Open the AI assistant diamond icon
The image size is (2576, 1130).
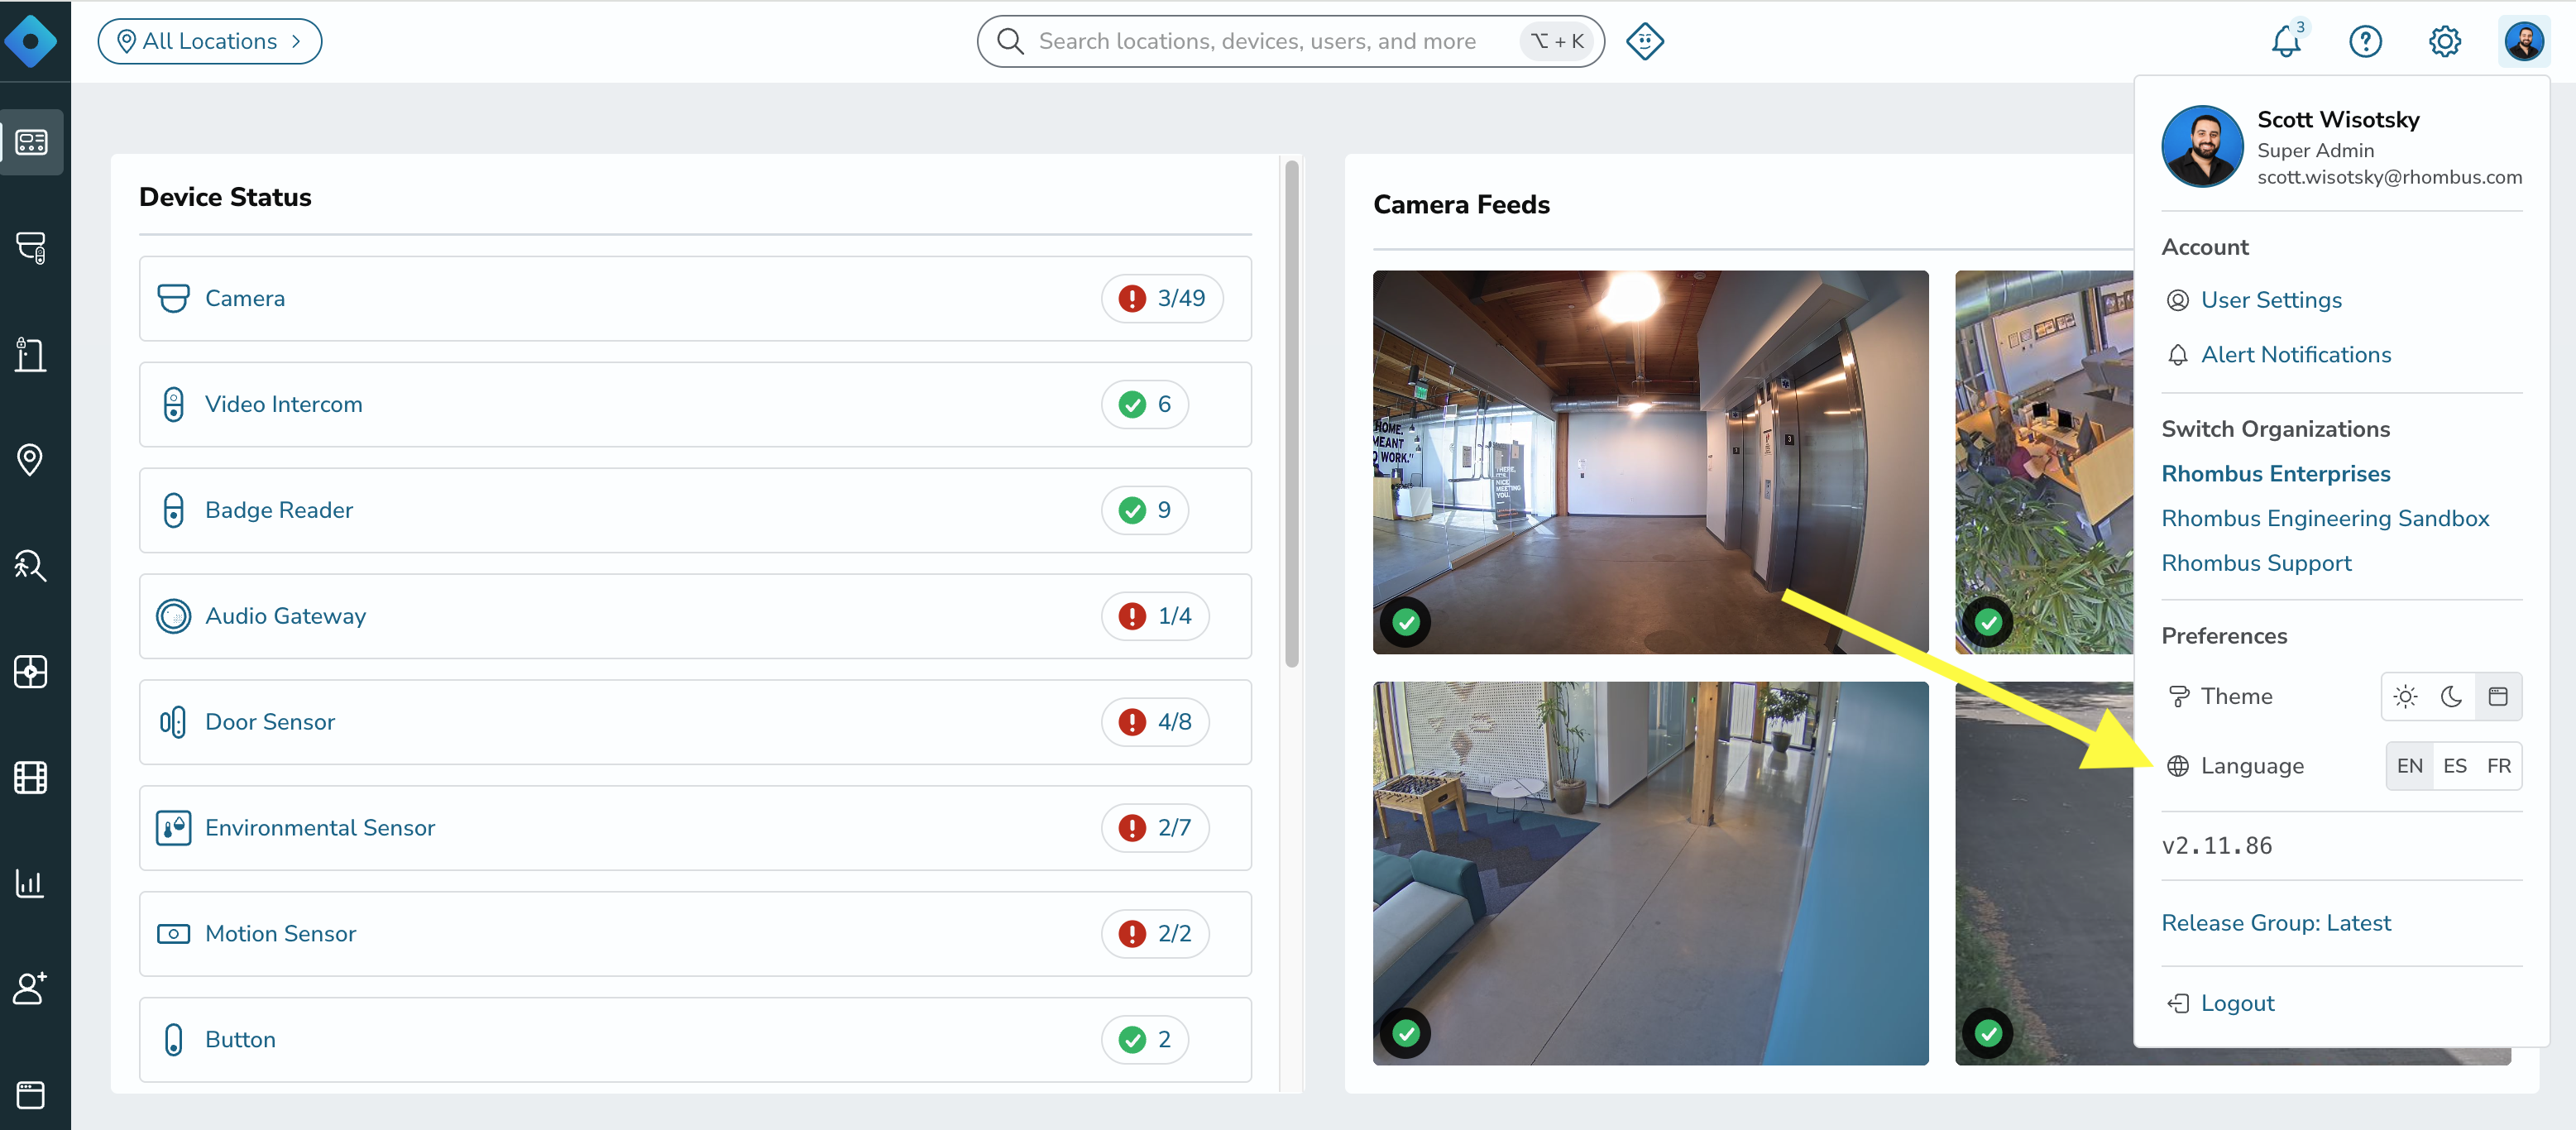click(1645, 41)
